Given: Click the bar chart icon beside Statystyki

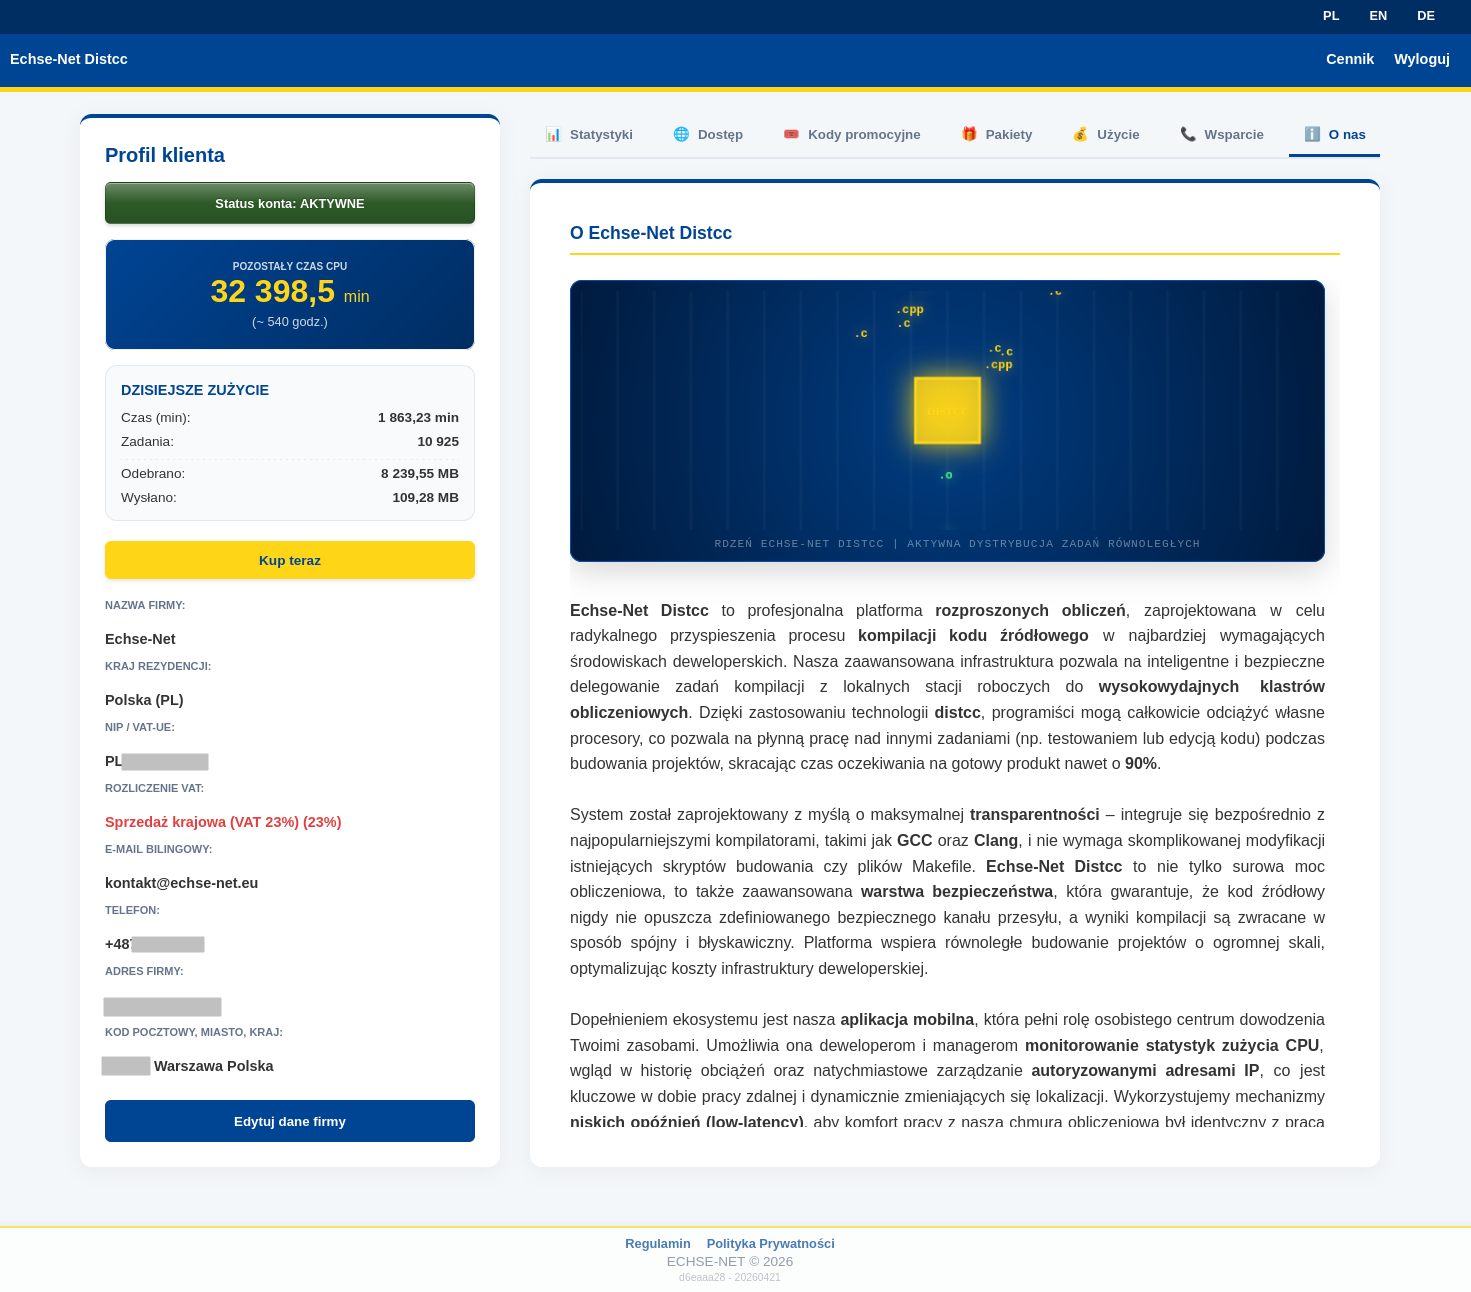Looking at the screenshot, I should click(x=553, y=134).
